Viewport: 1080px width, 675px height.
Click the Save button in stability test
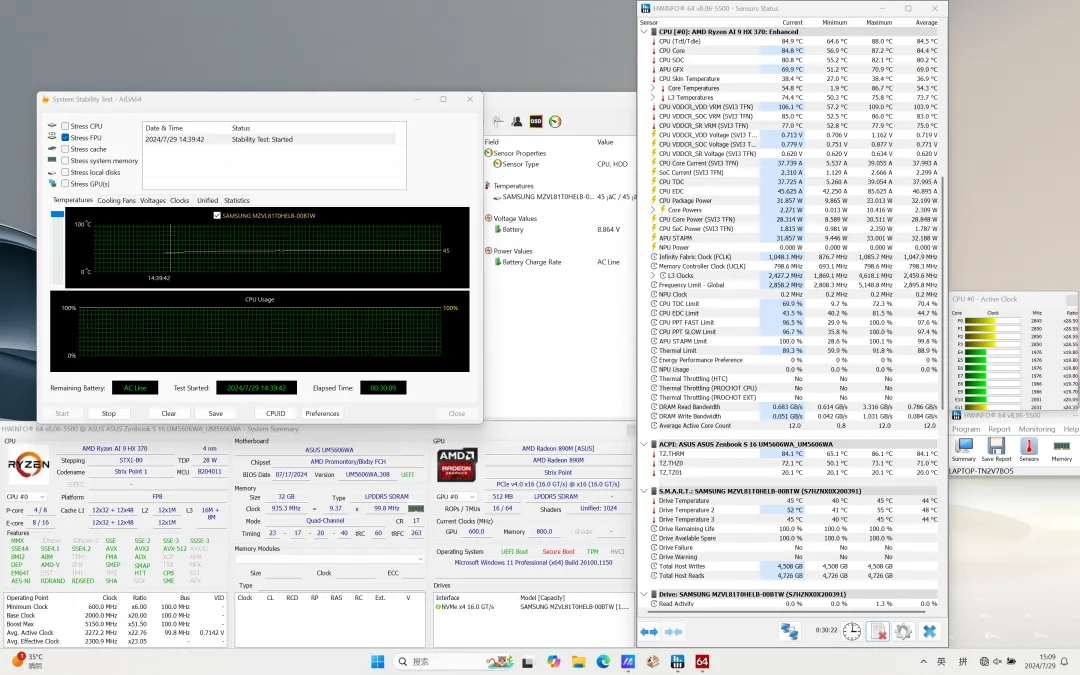pos(216,413)
